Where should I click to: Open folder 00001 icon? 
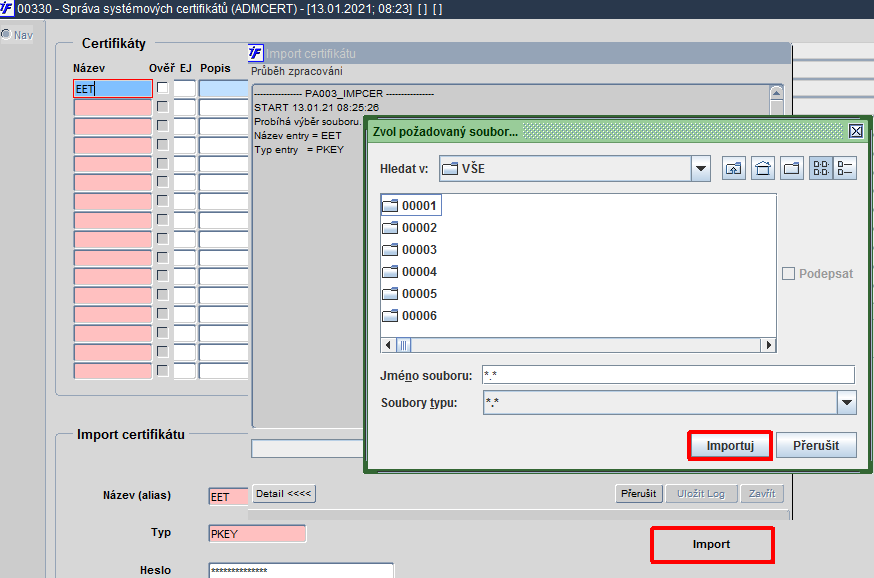click(390, 206)
